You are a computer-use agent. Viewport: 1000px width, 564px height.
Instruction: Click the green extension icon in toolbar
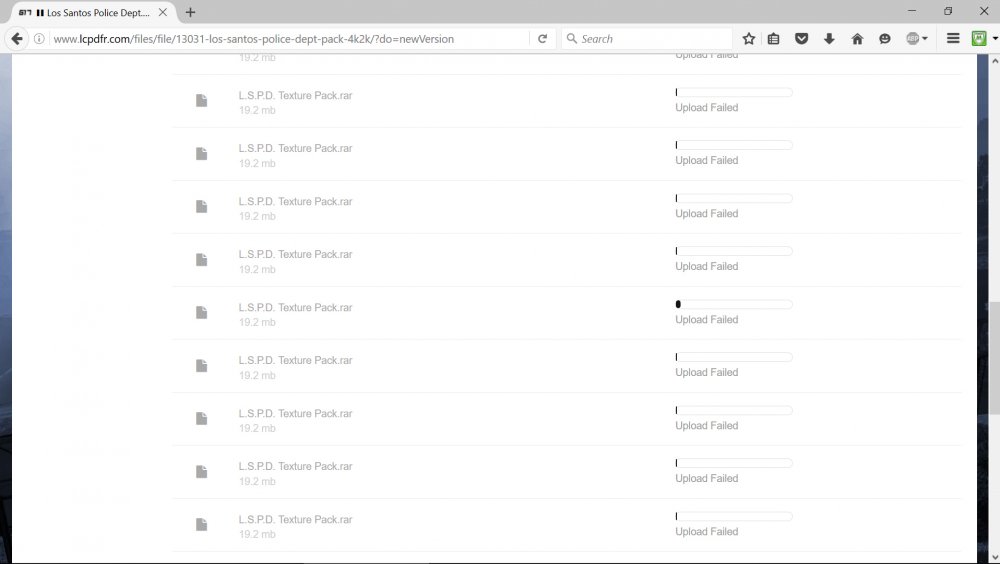tap(979, 39)
